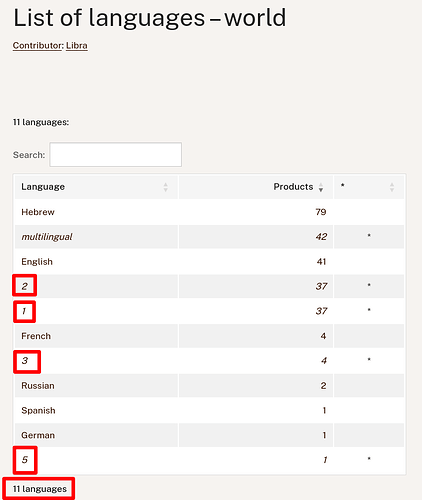This screenshot has width=422, height=500.
Task: Open the multilingual entry
Action: pos(47,237)
